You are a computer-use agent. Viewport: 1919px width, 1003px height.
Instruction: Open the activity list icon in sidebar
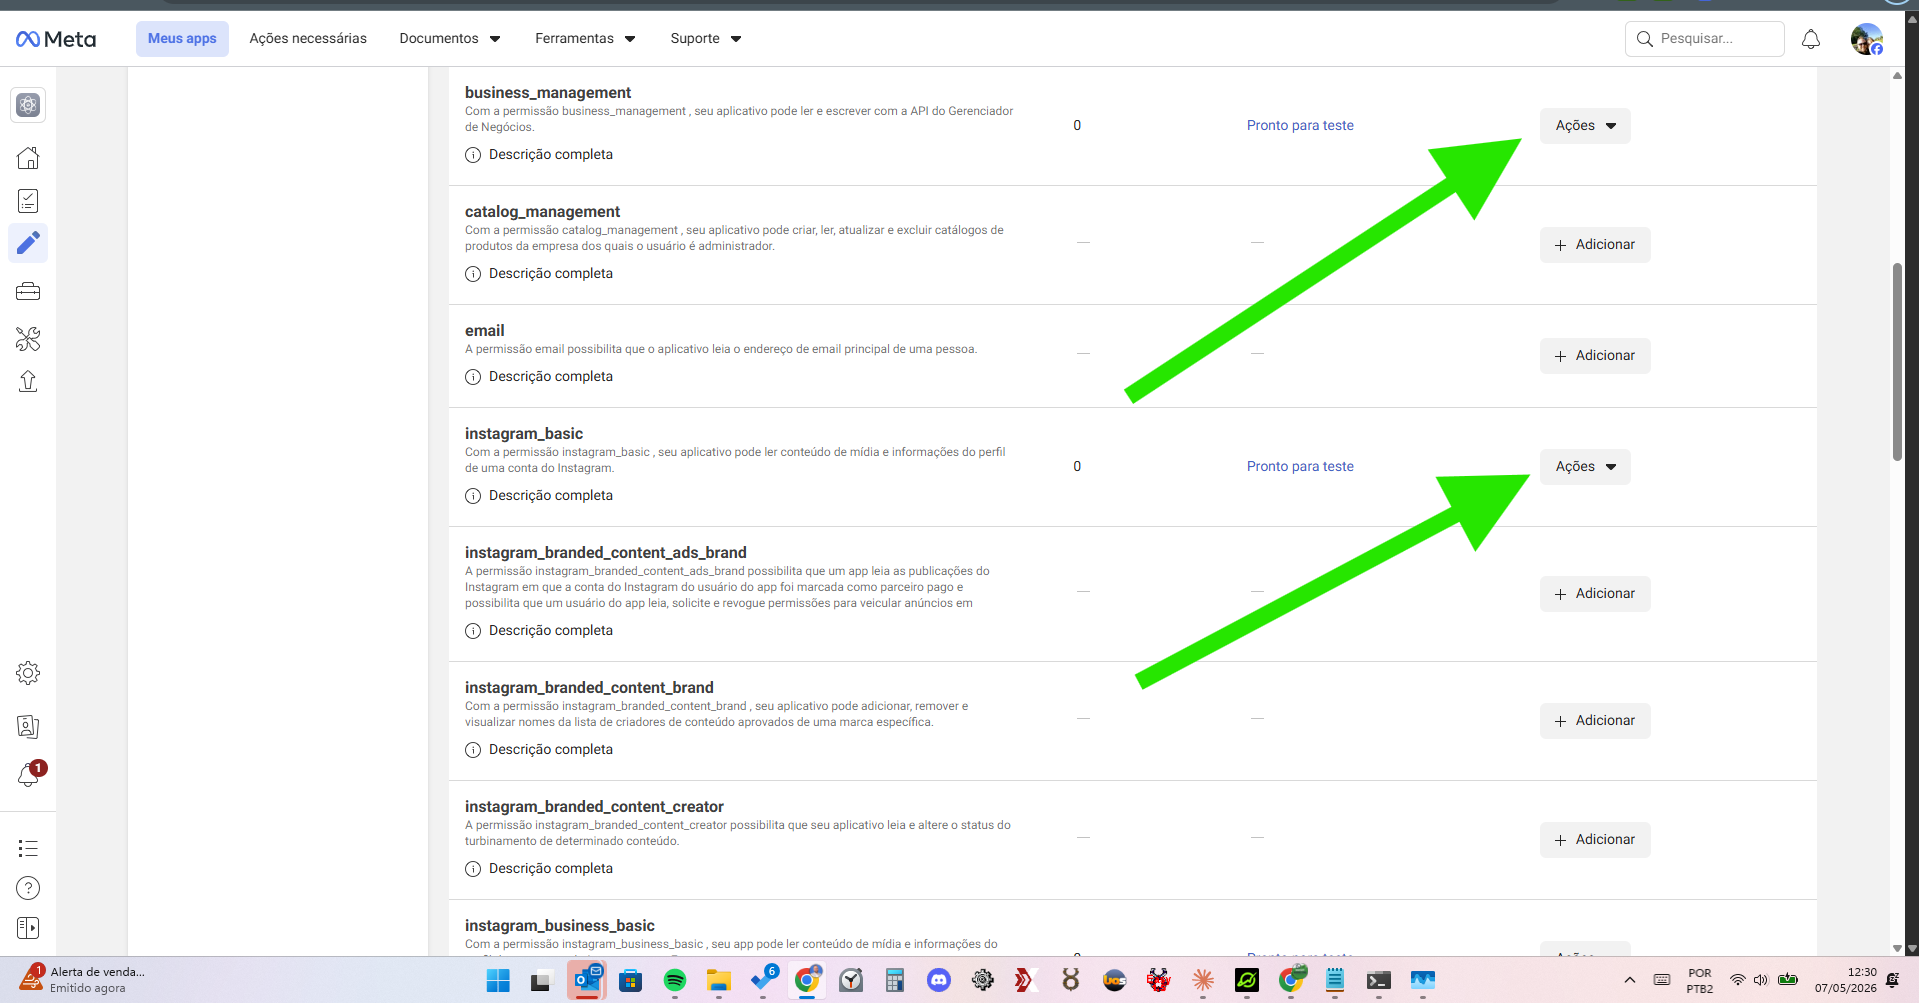[x=28, y=848]
